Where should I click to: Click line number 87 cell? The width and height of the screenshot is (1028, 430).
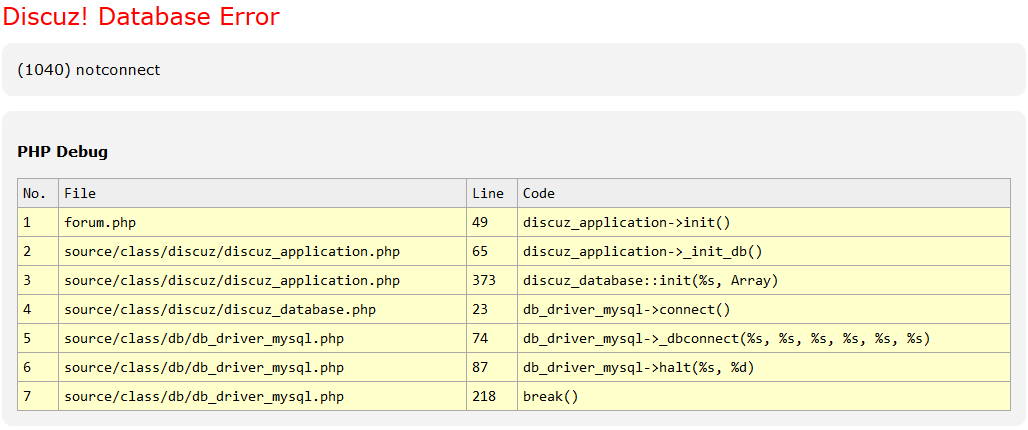492,368
